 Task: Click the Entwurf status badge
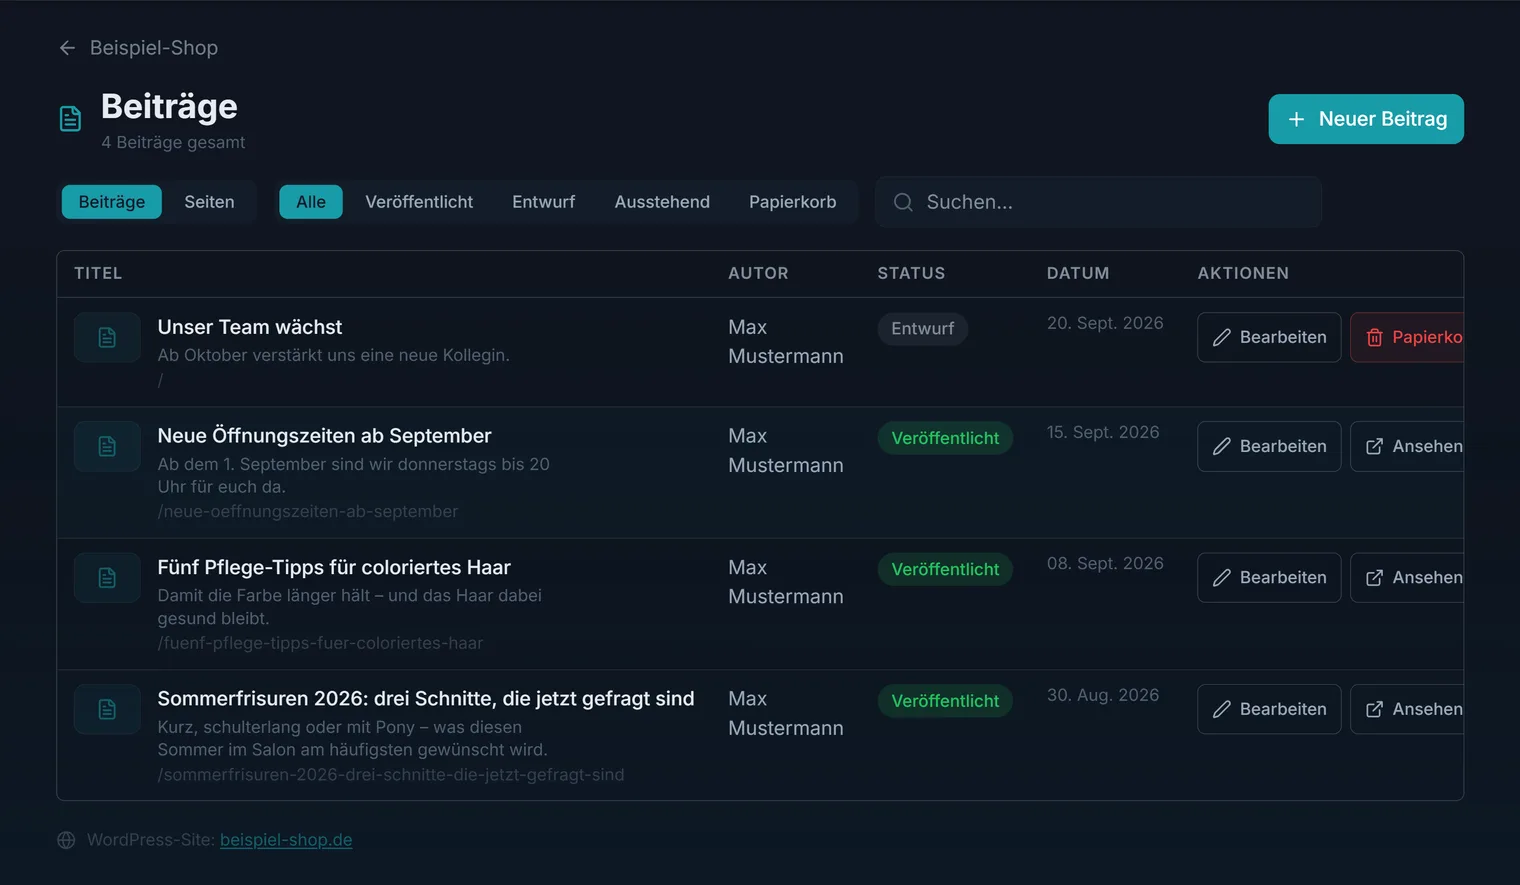[x=922, y=329]
